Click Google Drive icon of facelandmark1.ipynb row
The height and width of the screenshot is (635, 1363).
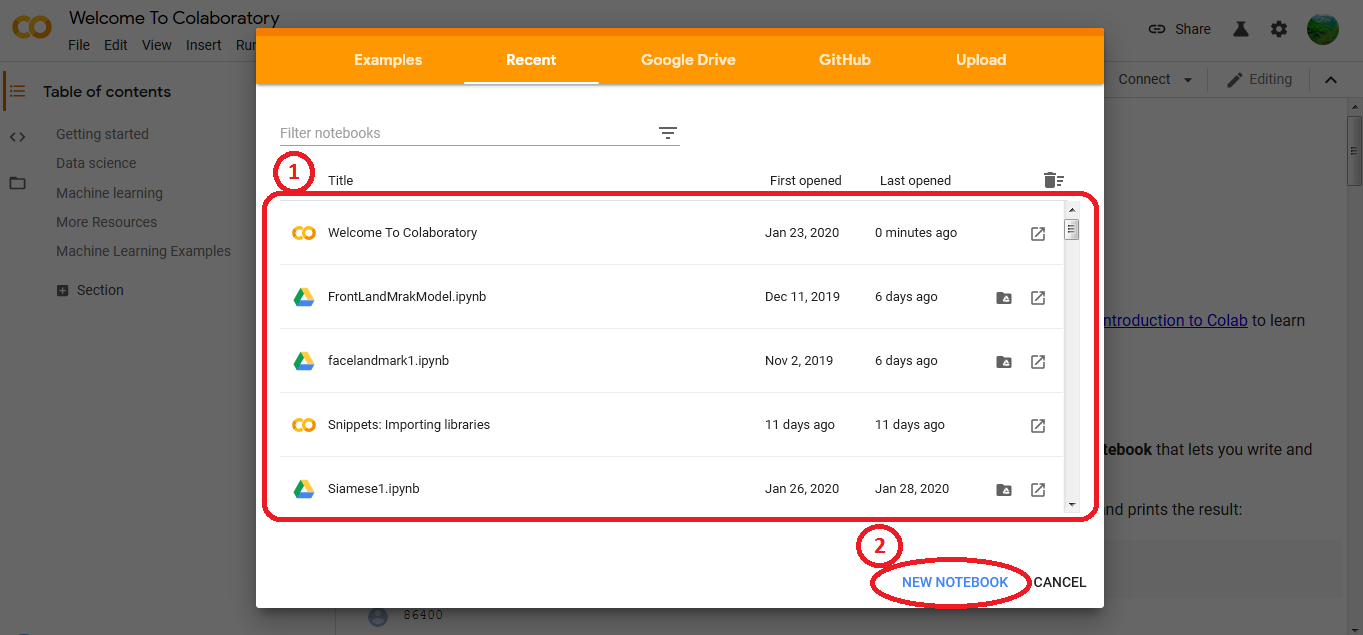[304, 361]
